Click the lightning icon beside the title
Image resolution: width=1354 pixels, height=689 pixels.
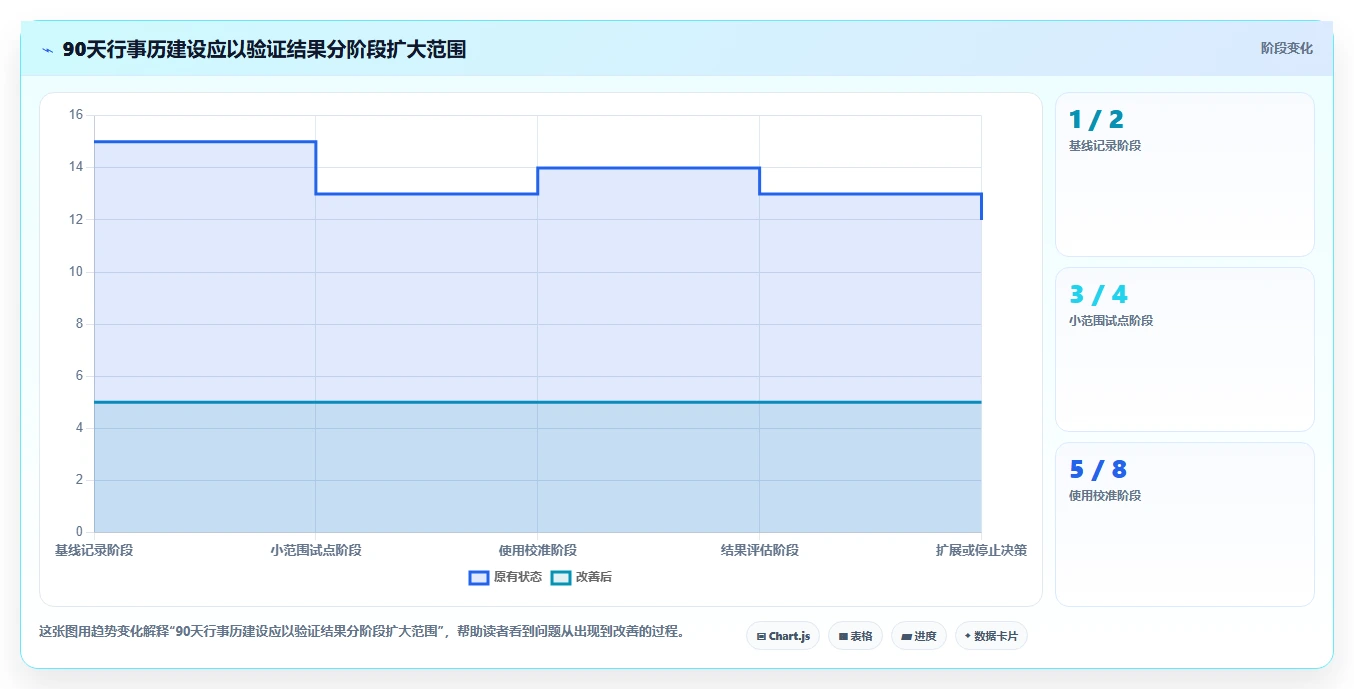point(48,50)
